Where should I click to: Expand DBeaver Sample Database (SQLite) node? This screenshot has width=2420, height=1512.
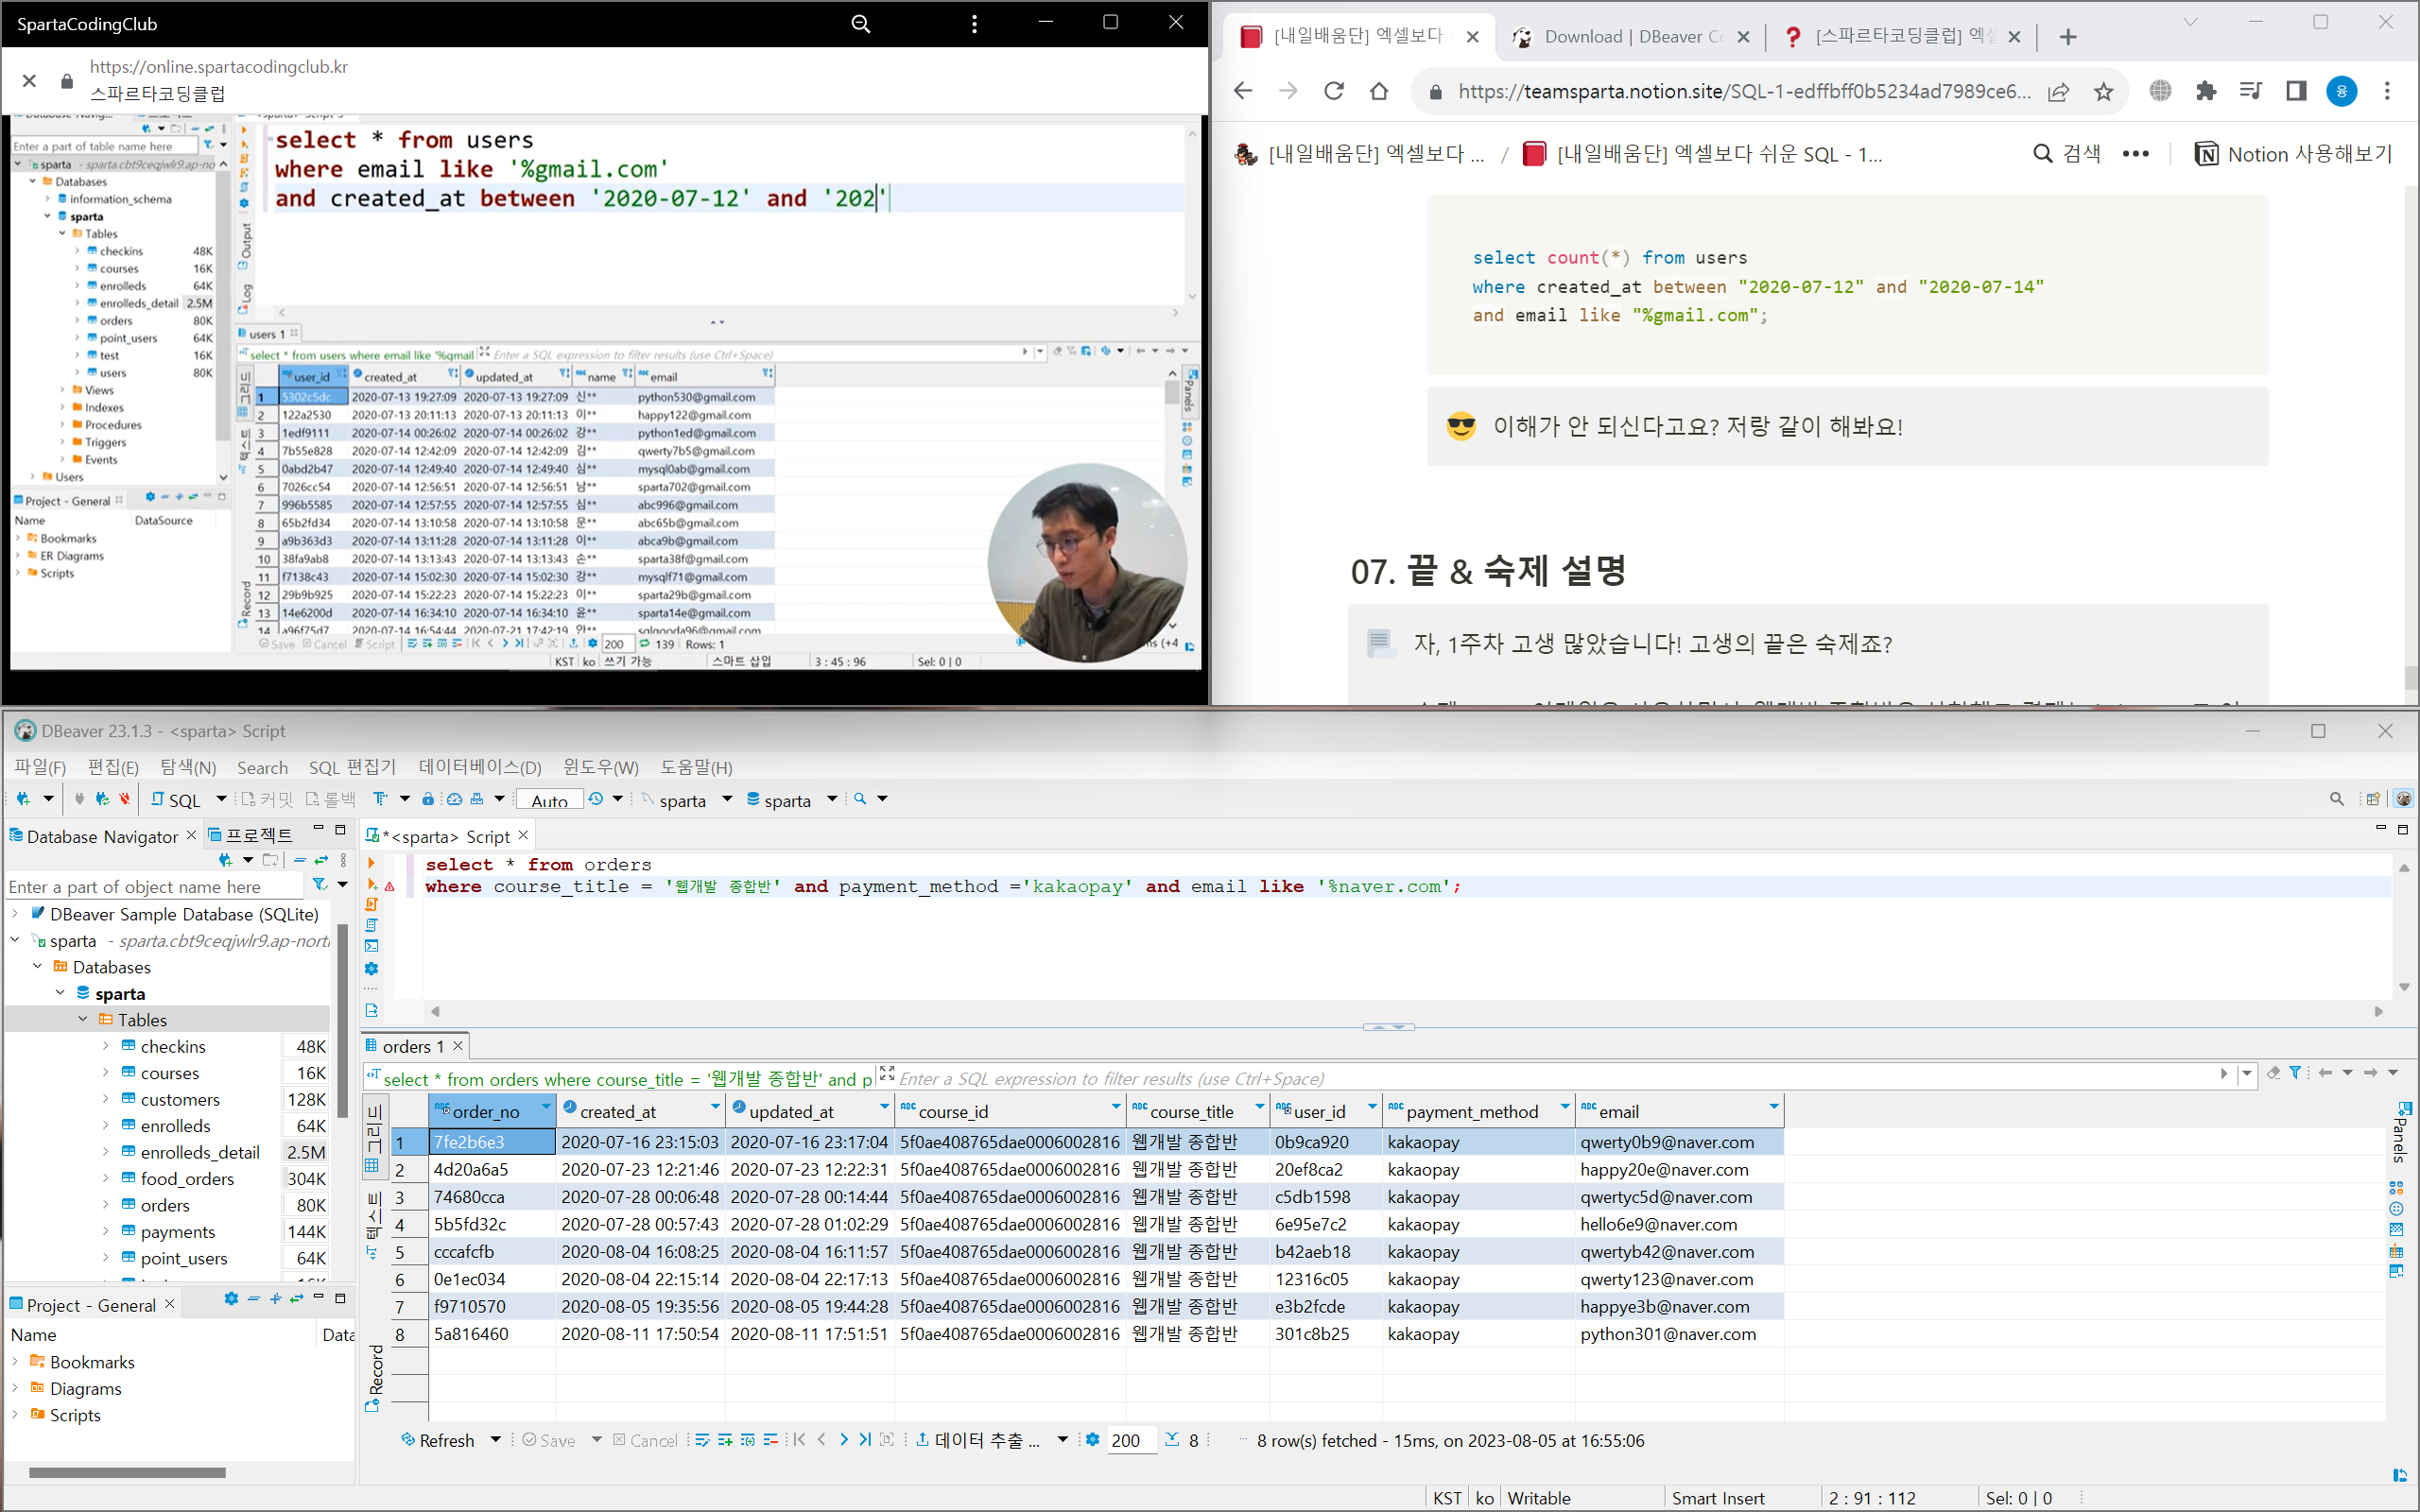pyautogui.click(x=15, y=913)
